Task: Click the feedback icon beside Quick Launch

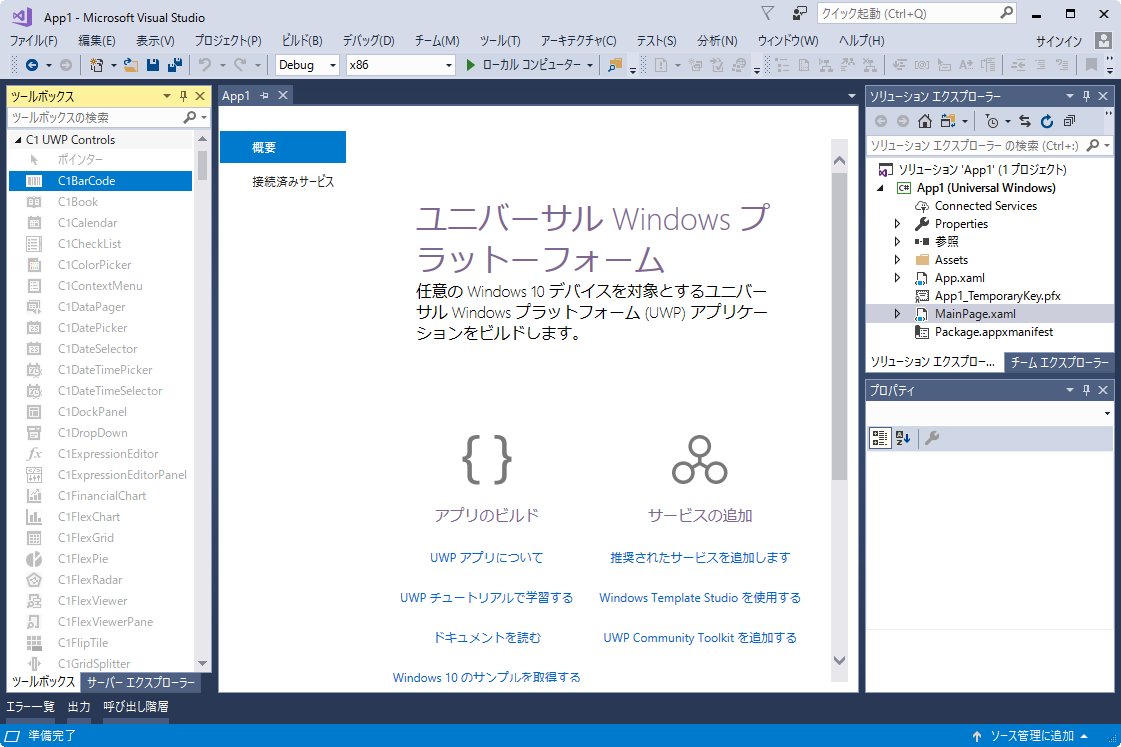Action: pyautogui.click(x=799, y=14)
